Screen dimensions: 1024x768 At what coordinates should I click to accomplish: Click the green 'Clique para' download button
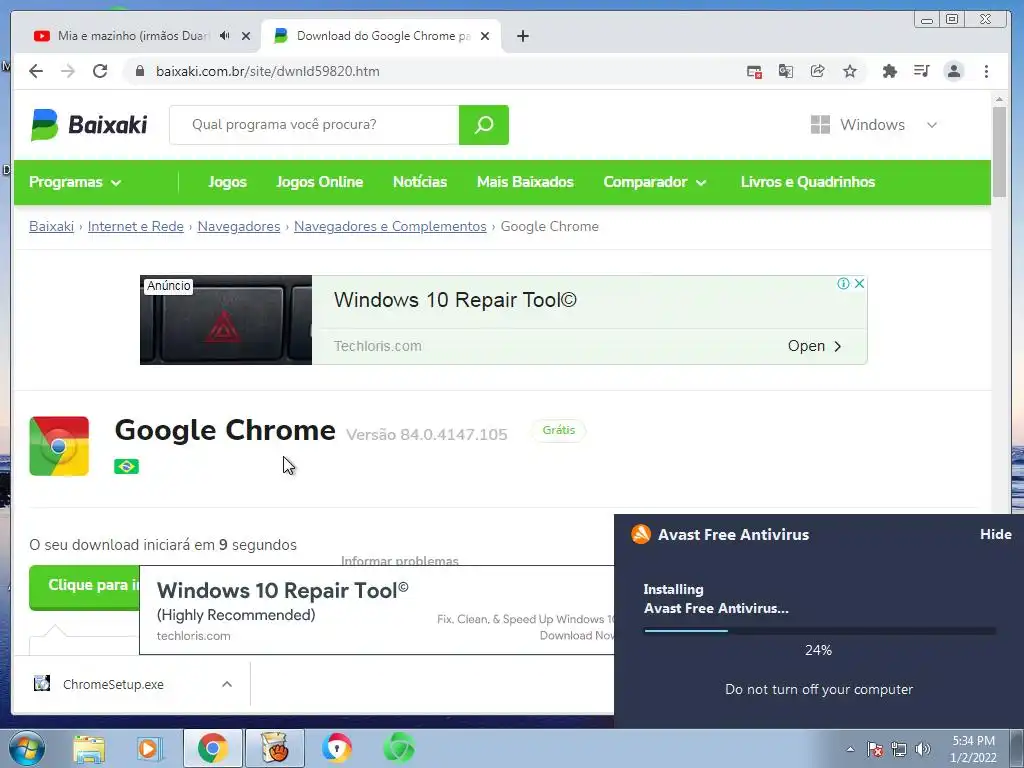point(84,586)
